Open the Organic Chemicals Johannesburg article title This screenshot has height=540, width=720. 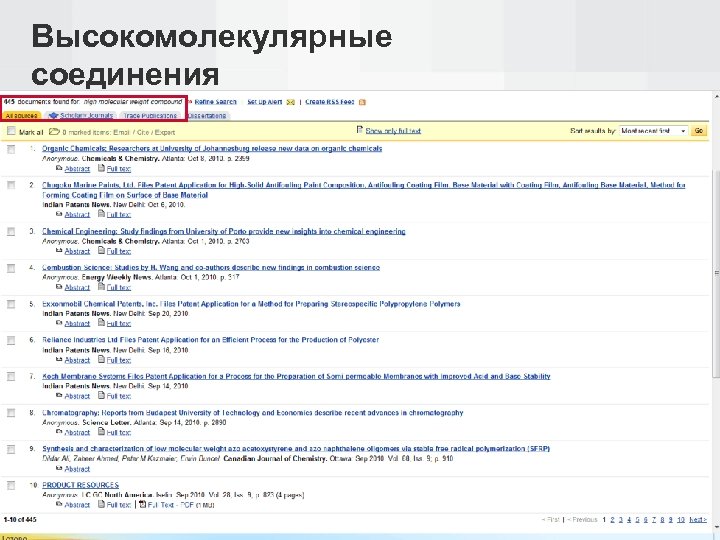[x=212, y=149]
